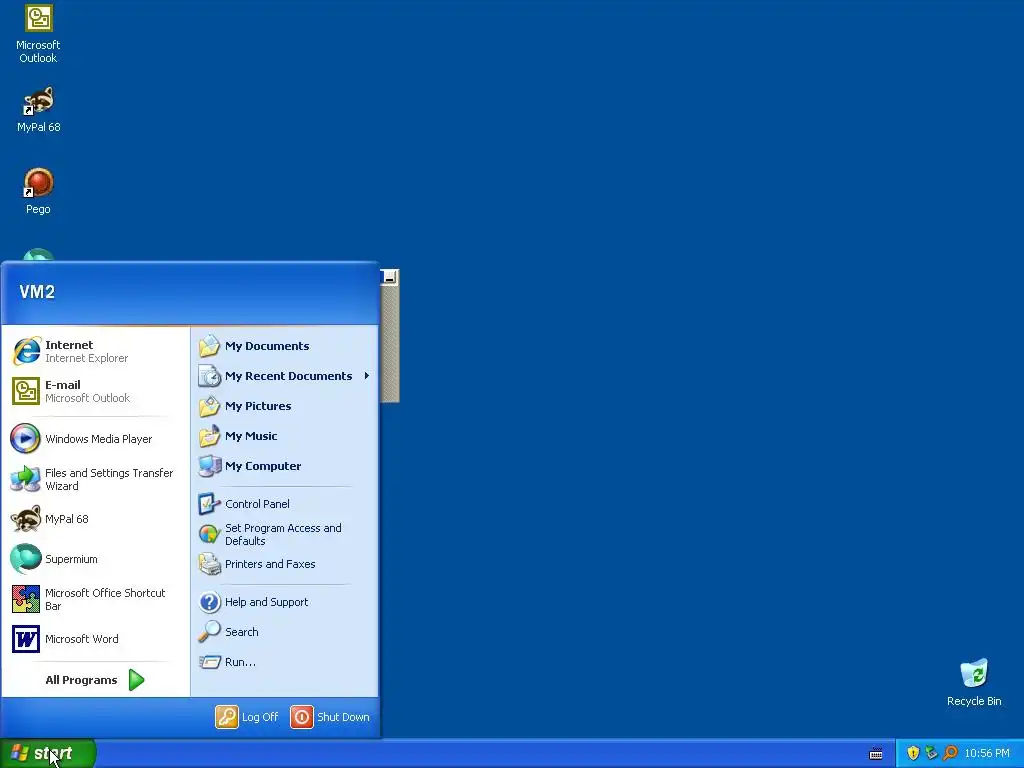Click My Recent Documents menu entry

tap(284, 376)
